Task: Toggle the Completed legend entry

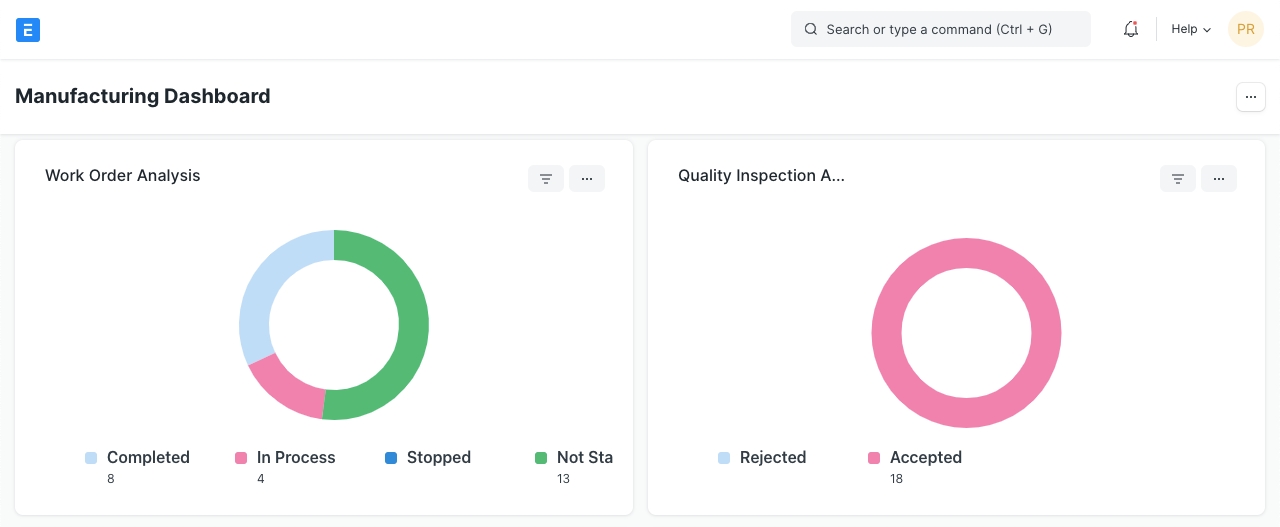Action: coord(147,458)
